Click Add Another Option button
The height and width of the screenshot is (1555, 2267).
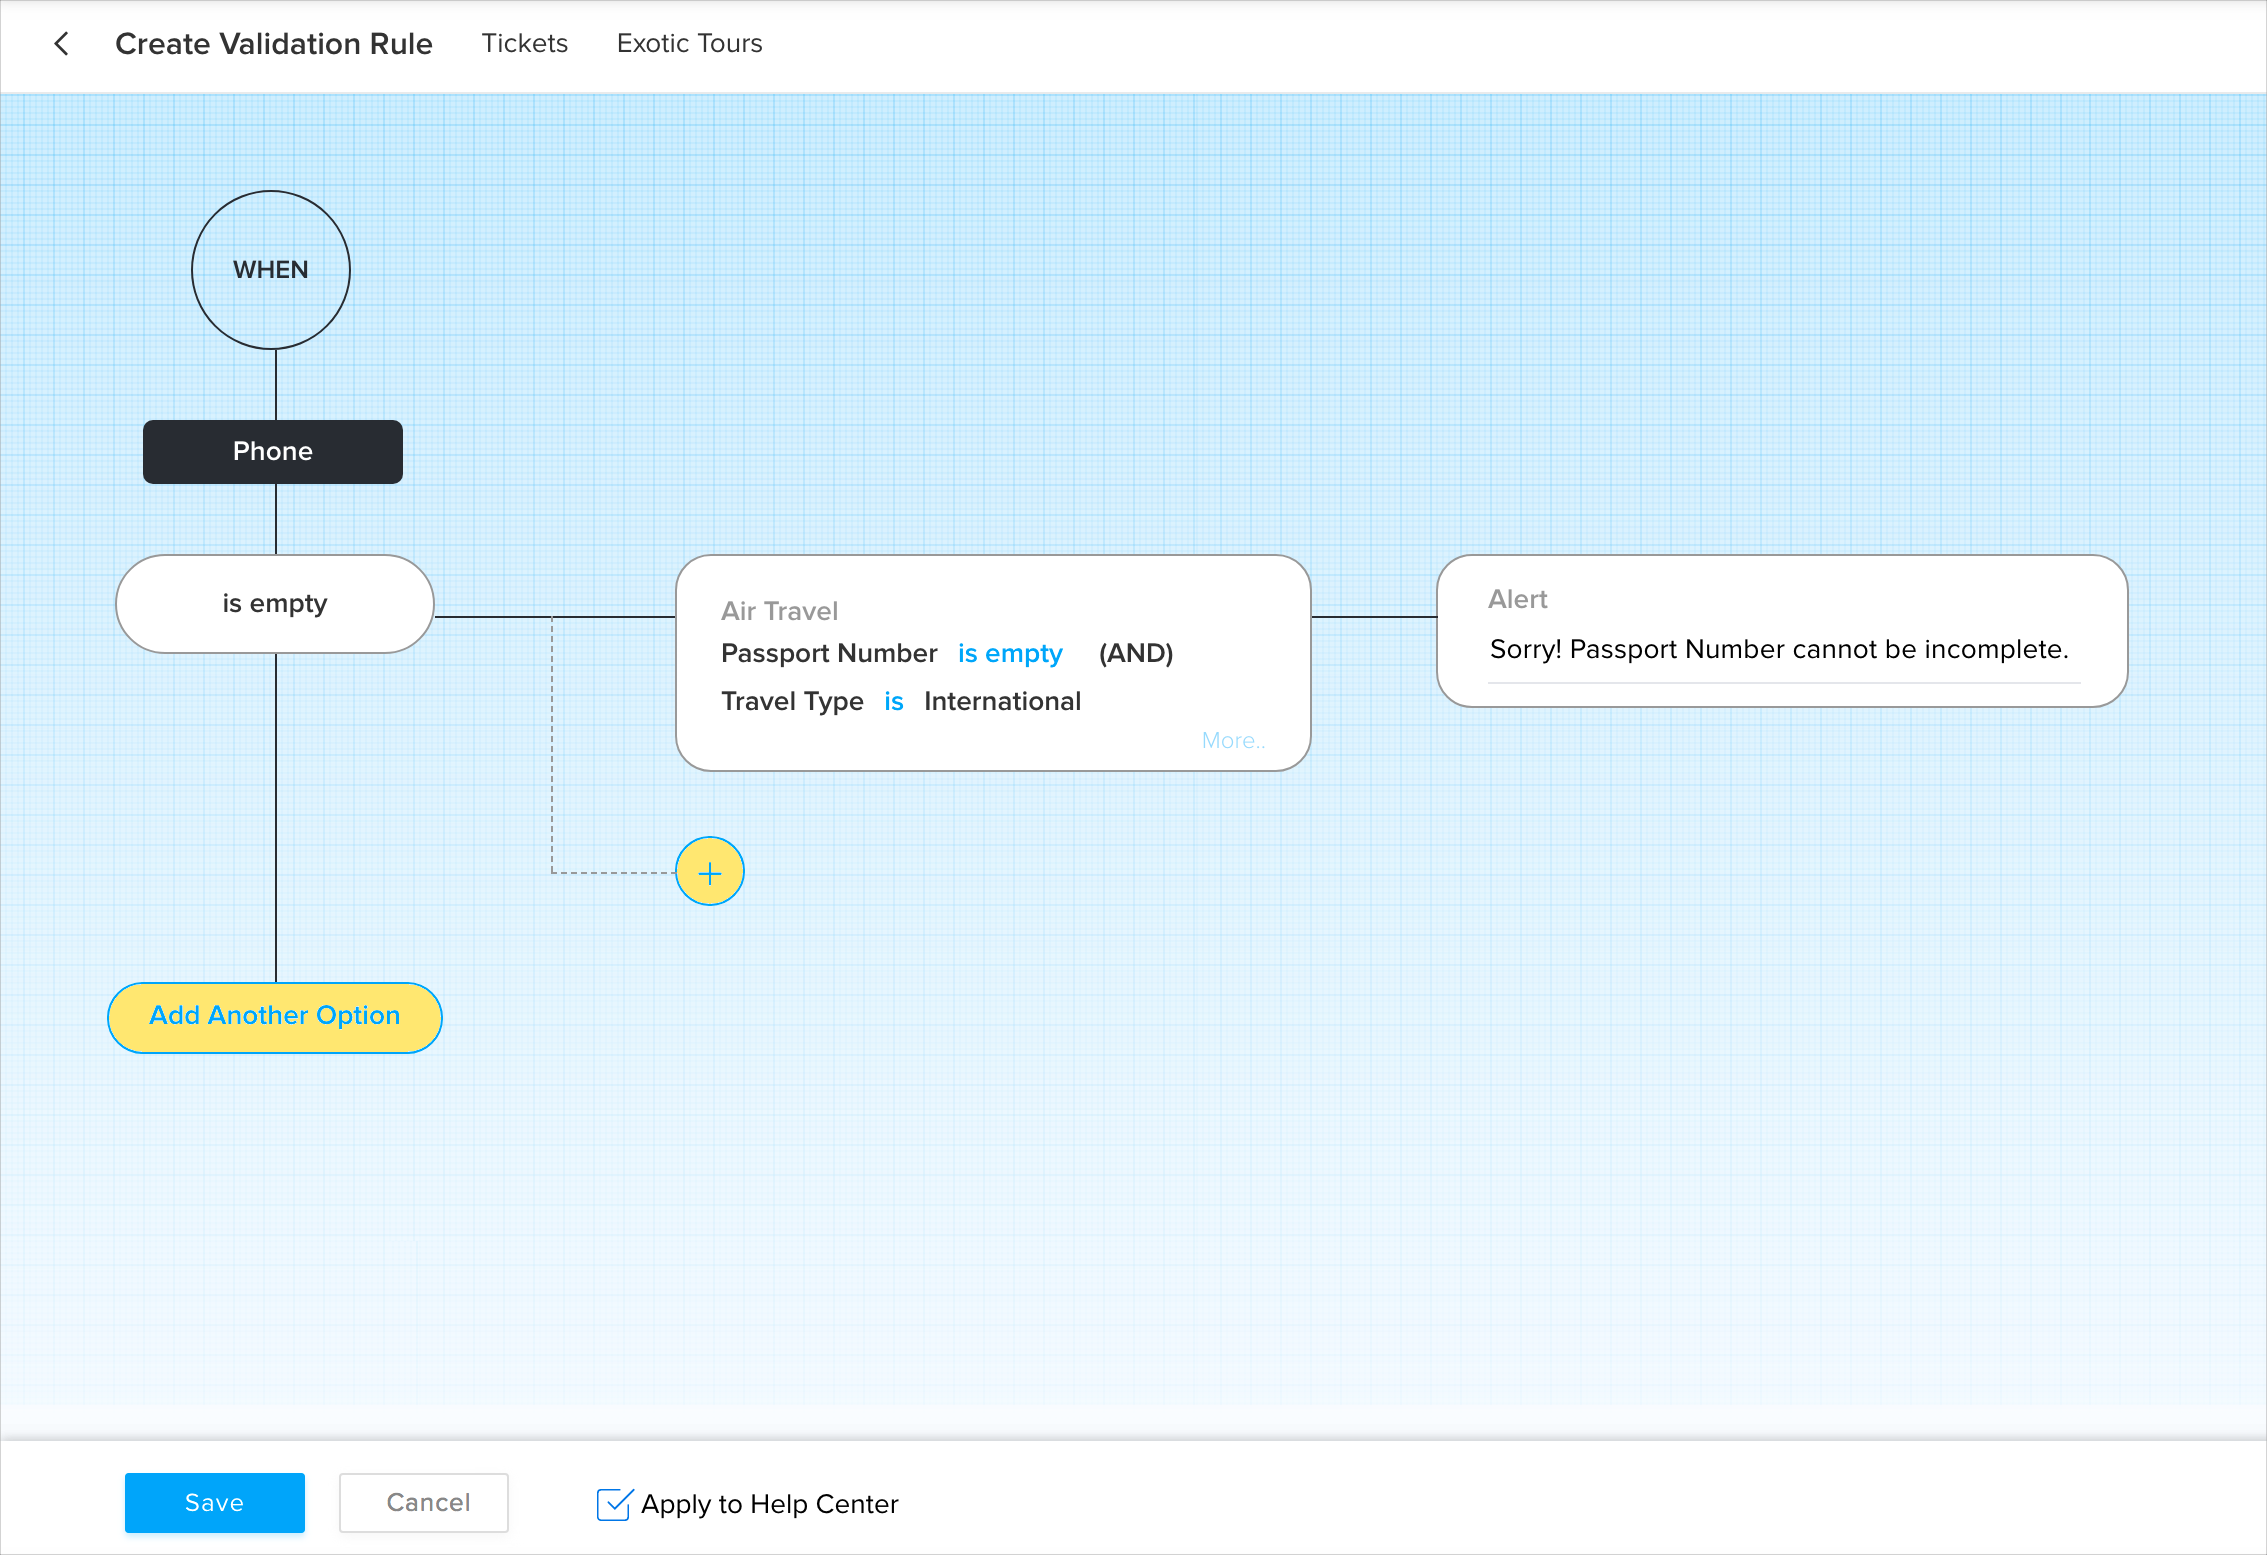click(275, 1017)
